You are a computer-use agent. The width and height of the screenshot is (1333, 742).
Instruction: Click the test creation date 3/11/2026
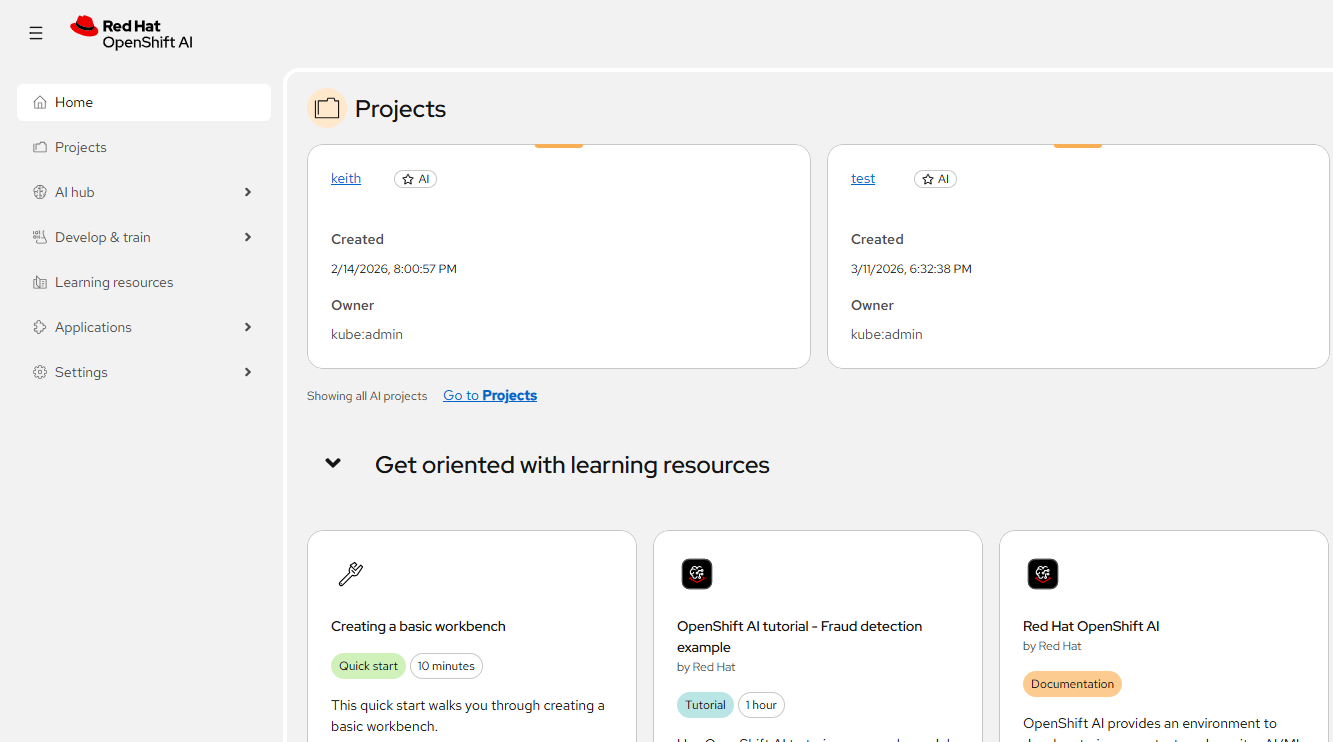(x=911, y=269)
